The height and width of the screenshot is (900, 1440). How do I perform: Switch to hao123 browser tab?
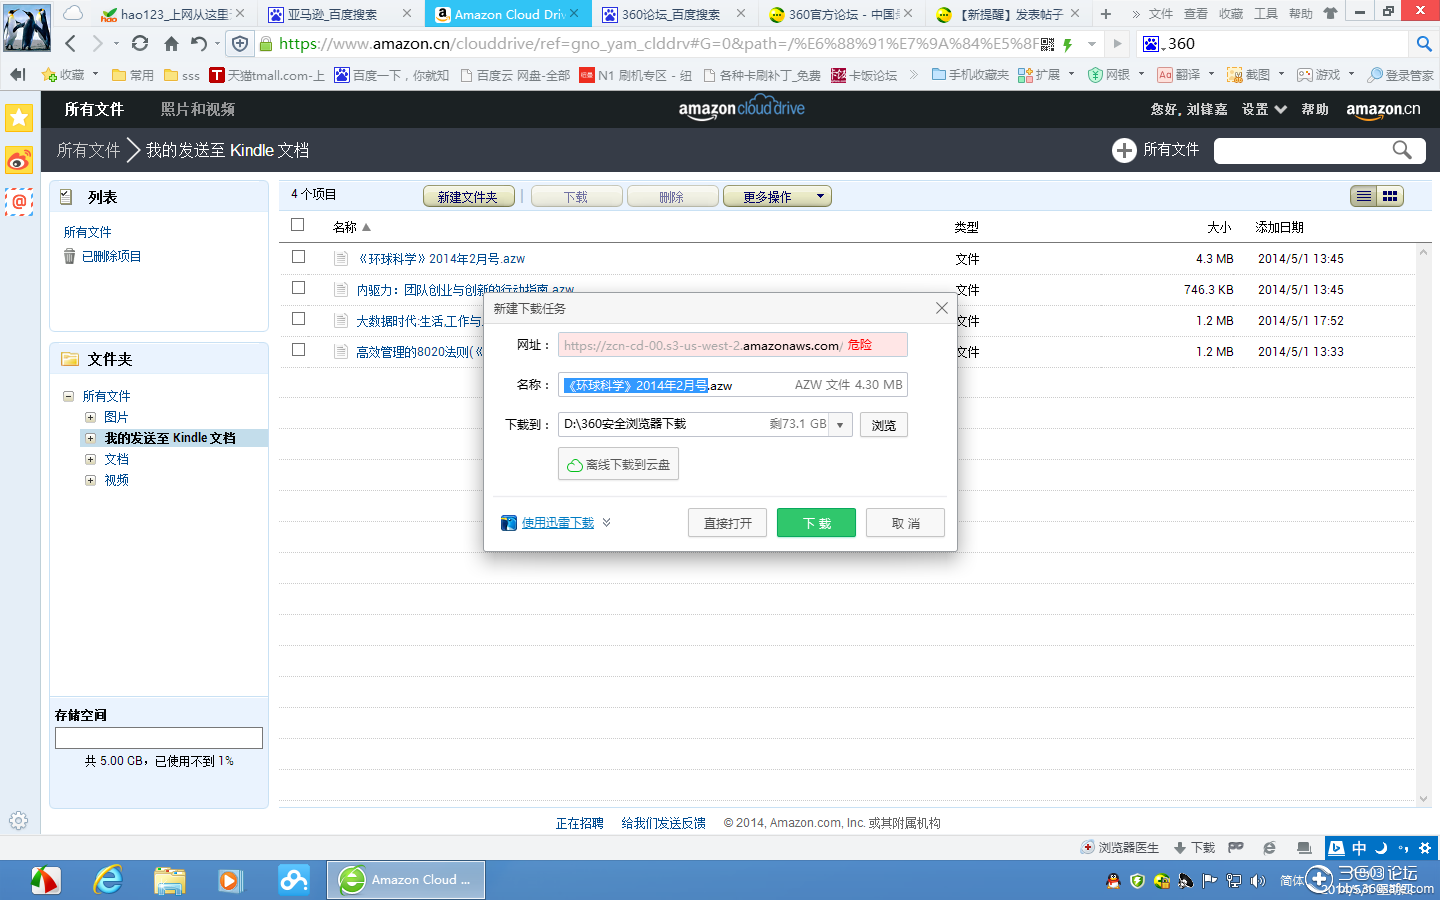click(x=173, y=14)
